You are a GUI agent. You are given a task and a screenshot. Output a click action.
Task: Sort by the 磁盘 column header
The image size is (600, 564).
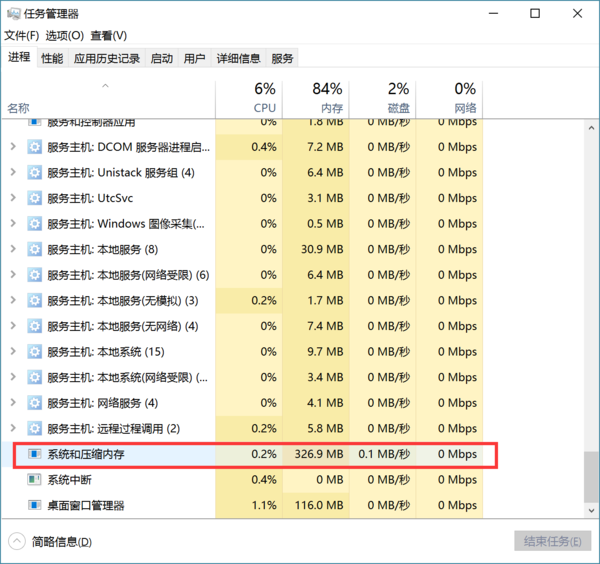tap(383, 99)
